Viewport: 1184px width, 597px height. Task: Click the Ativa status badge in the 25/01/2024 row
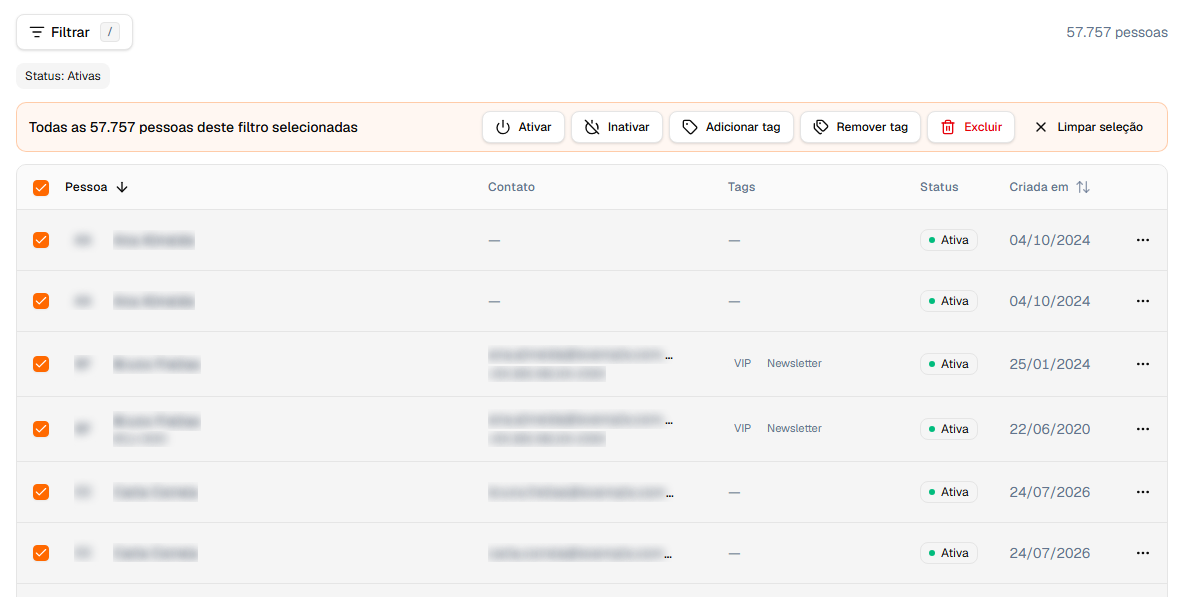pyautogui.click(x=948, y=364)
